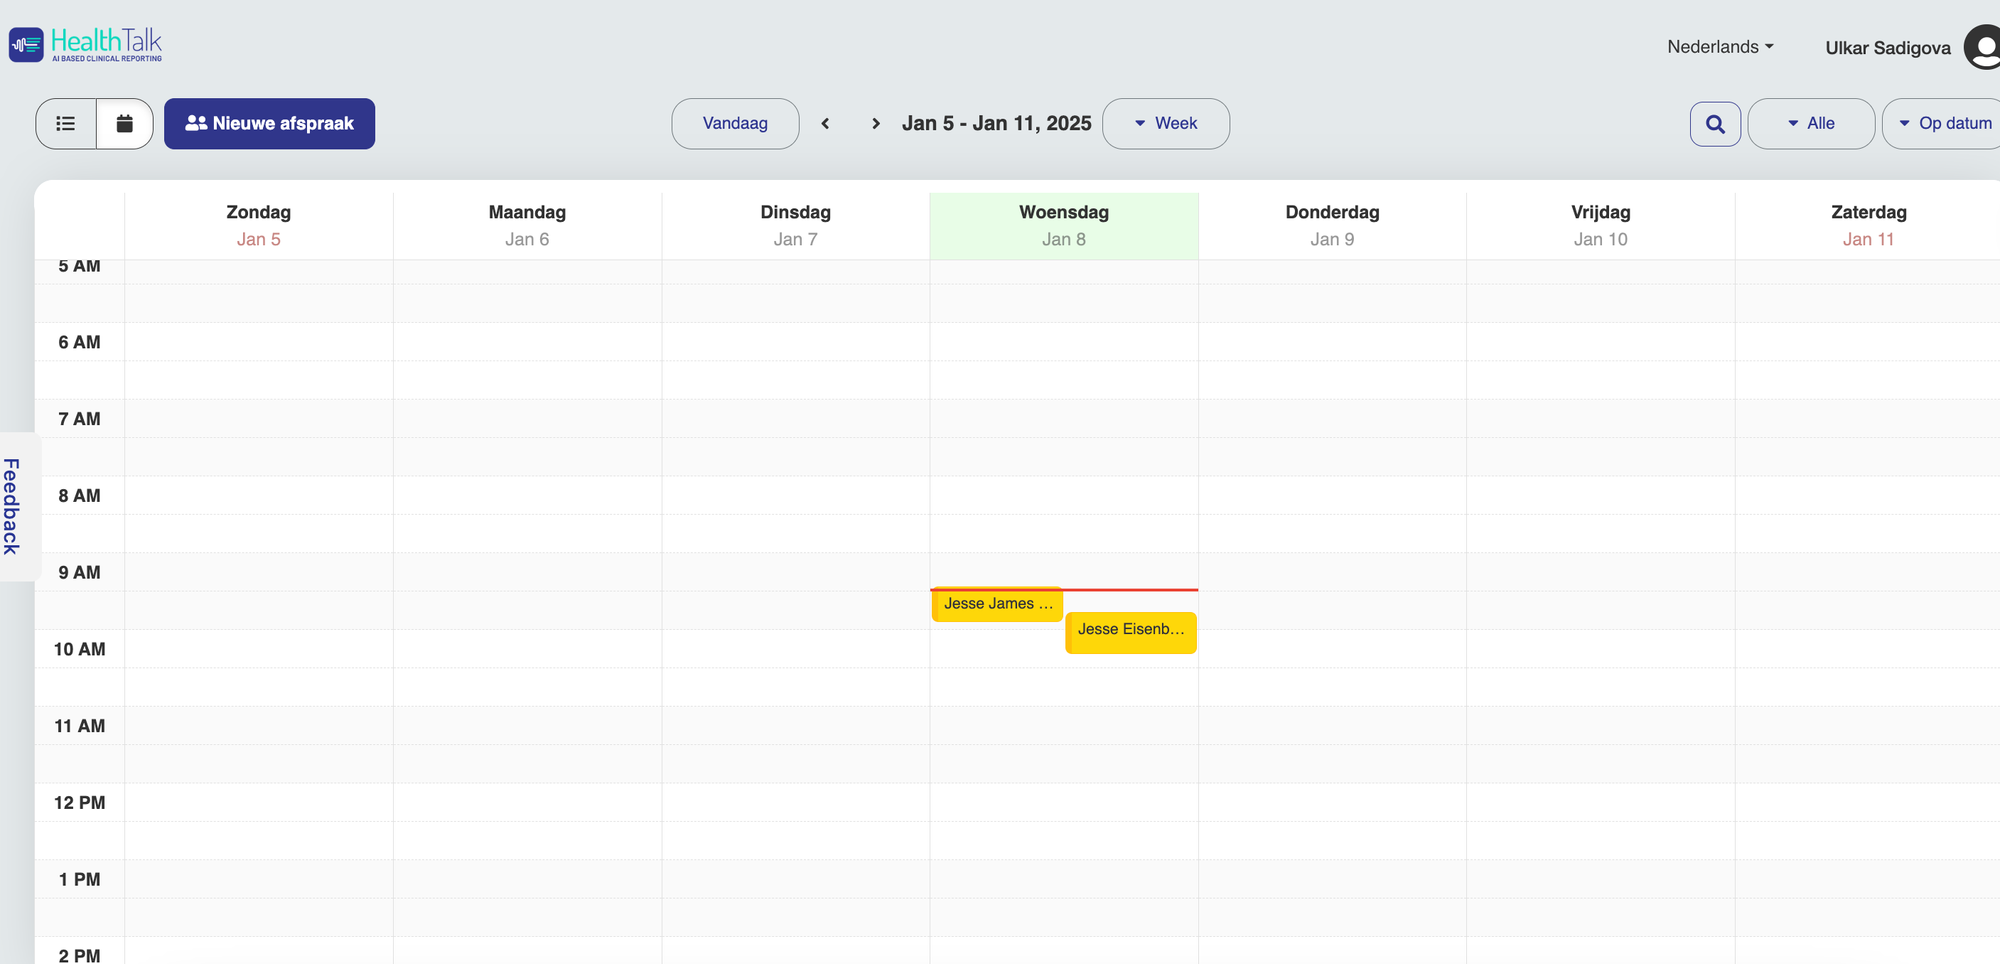
Task: Open Jesse Eisenb... appointment
Action: [1131, 631]
